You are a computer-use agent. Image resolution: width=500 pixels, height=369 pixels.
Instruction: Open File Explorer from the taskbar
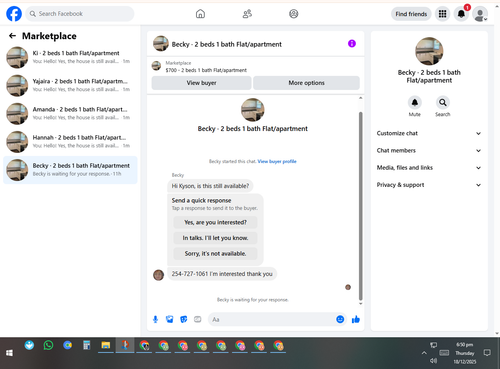coord(106,345)
